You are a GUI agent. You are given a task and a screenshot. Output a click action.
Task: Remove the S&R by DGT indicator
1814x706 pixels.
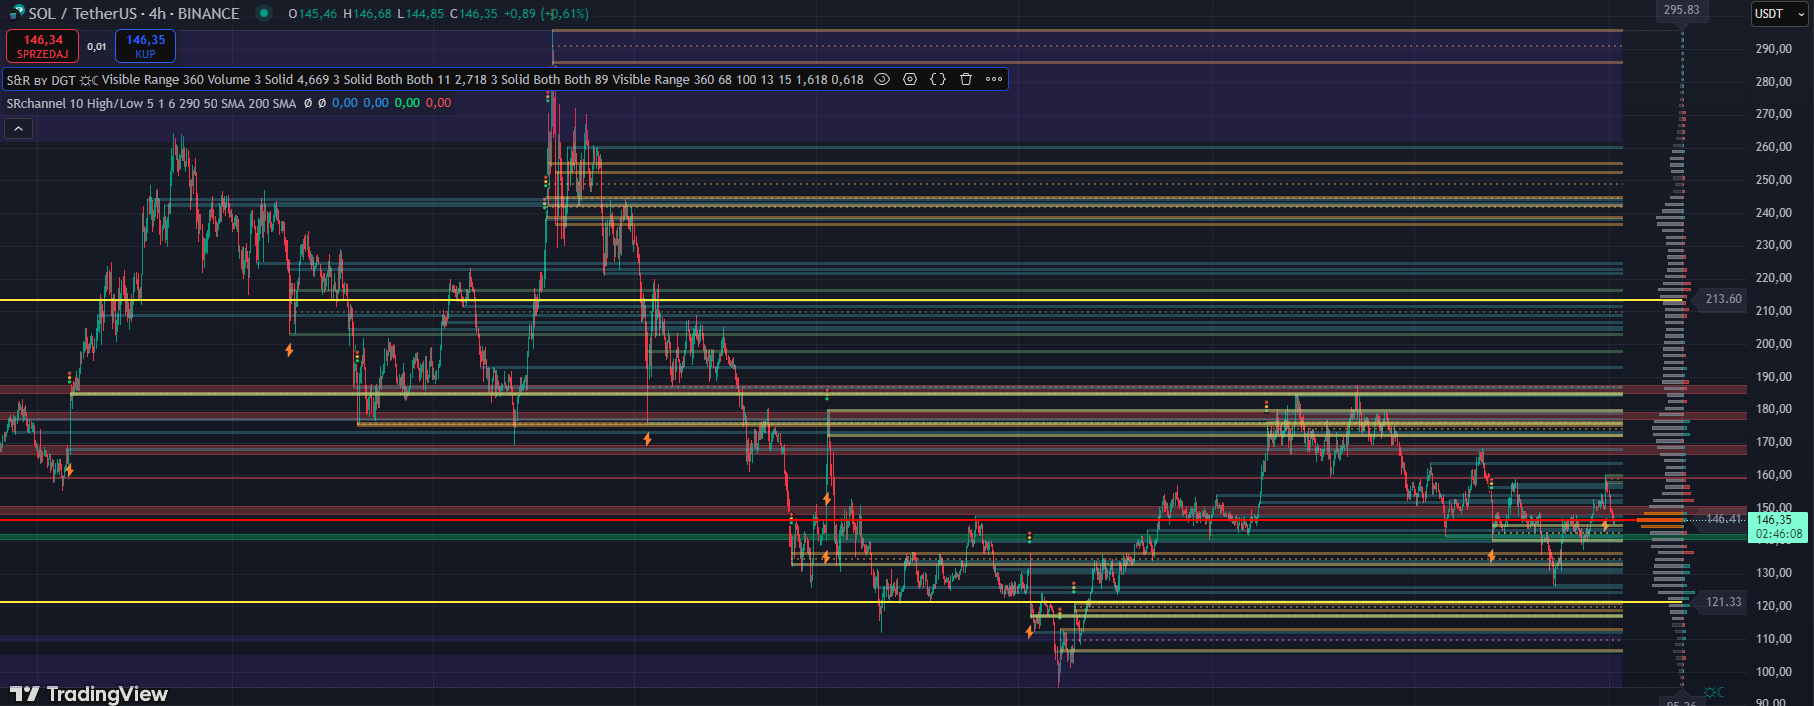click(966, 79)
